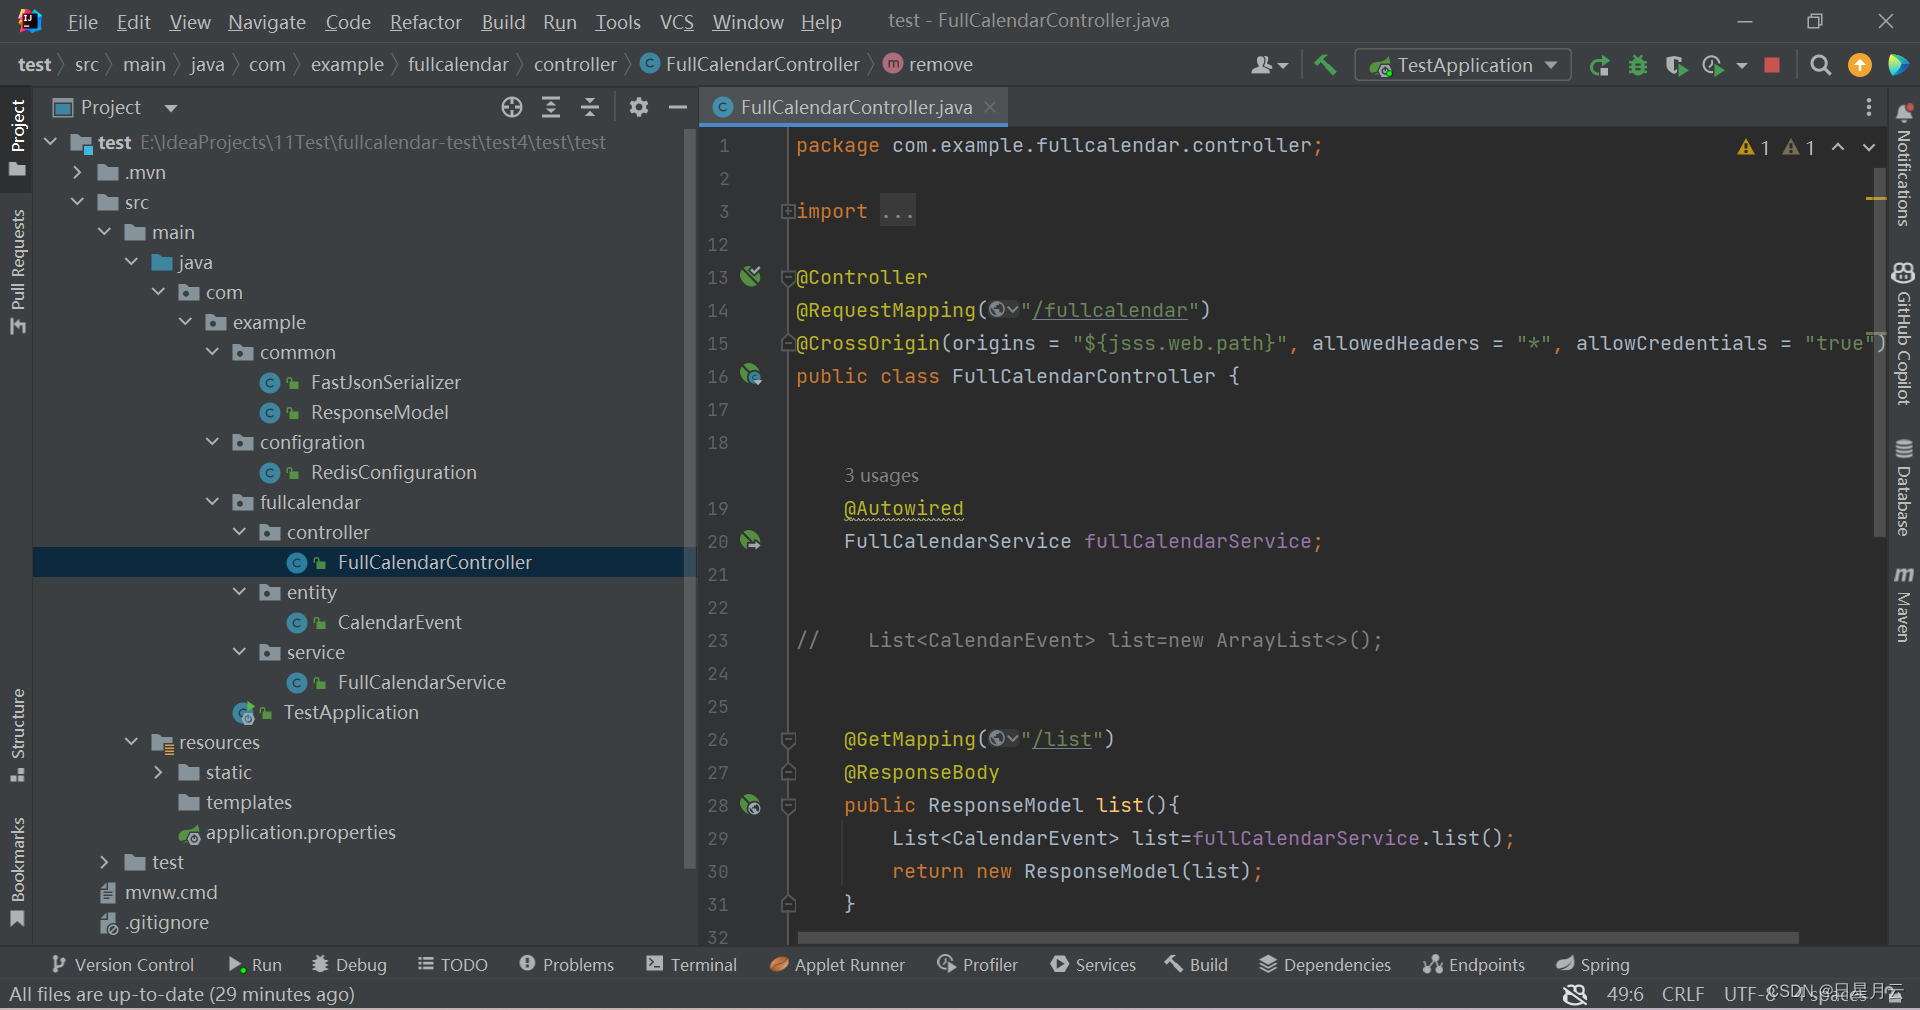This screenshot has width=1920, height=1010.
Task: Open the Spring tool window
Action: pyautogui.click(x=1593, y=965)
